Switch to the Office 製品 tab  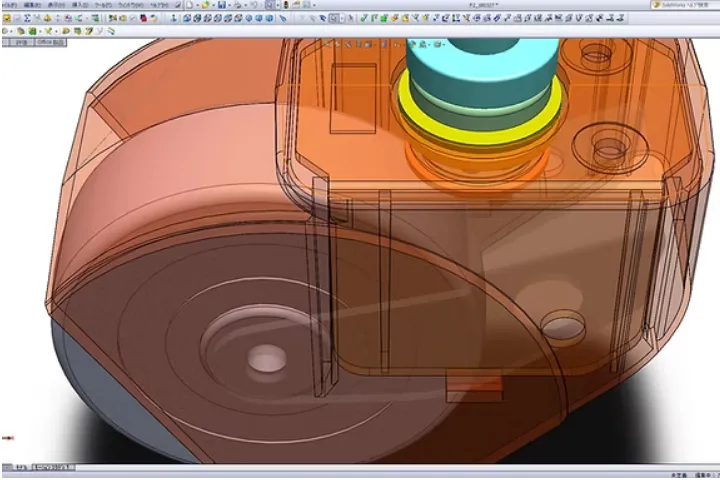point(50,42)
